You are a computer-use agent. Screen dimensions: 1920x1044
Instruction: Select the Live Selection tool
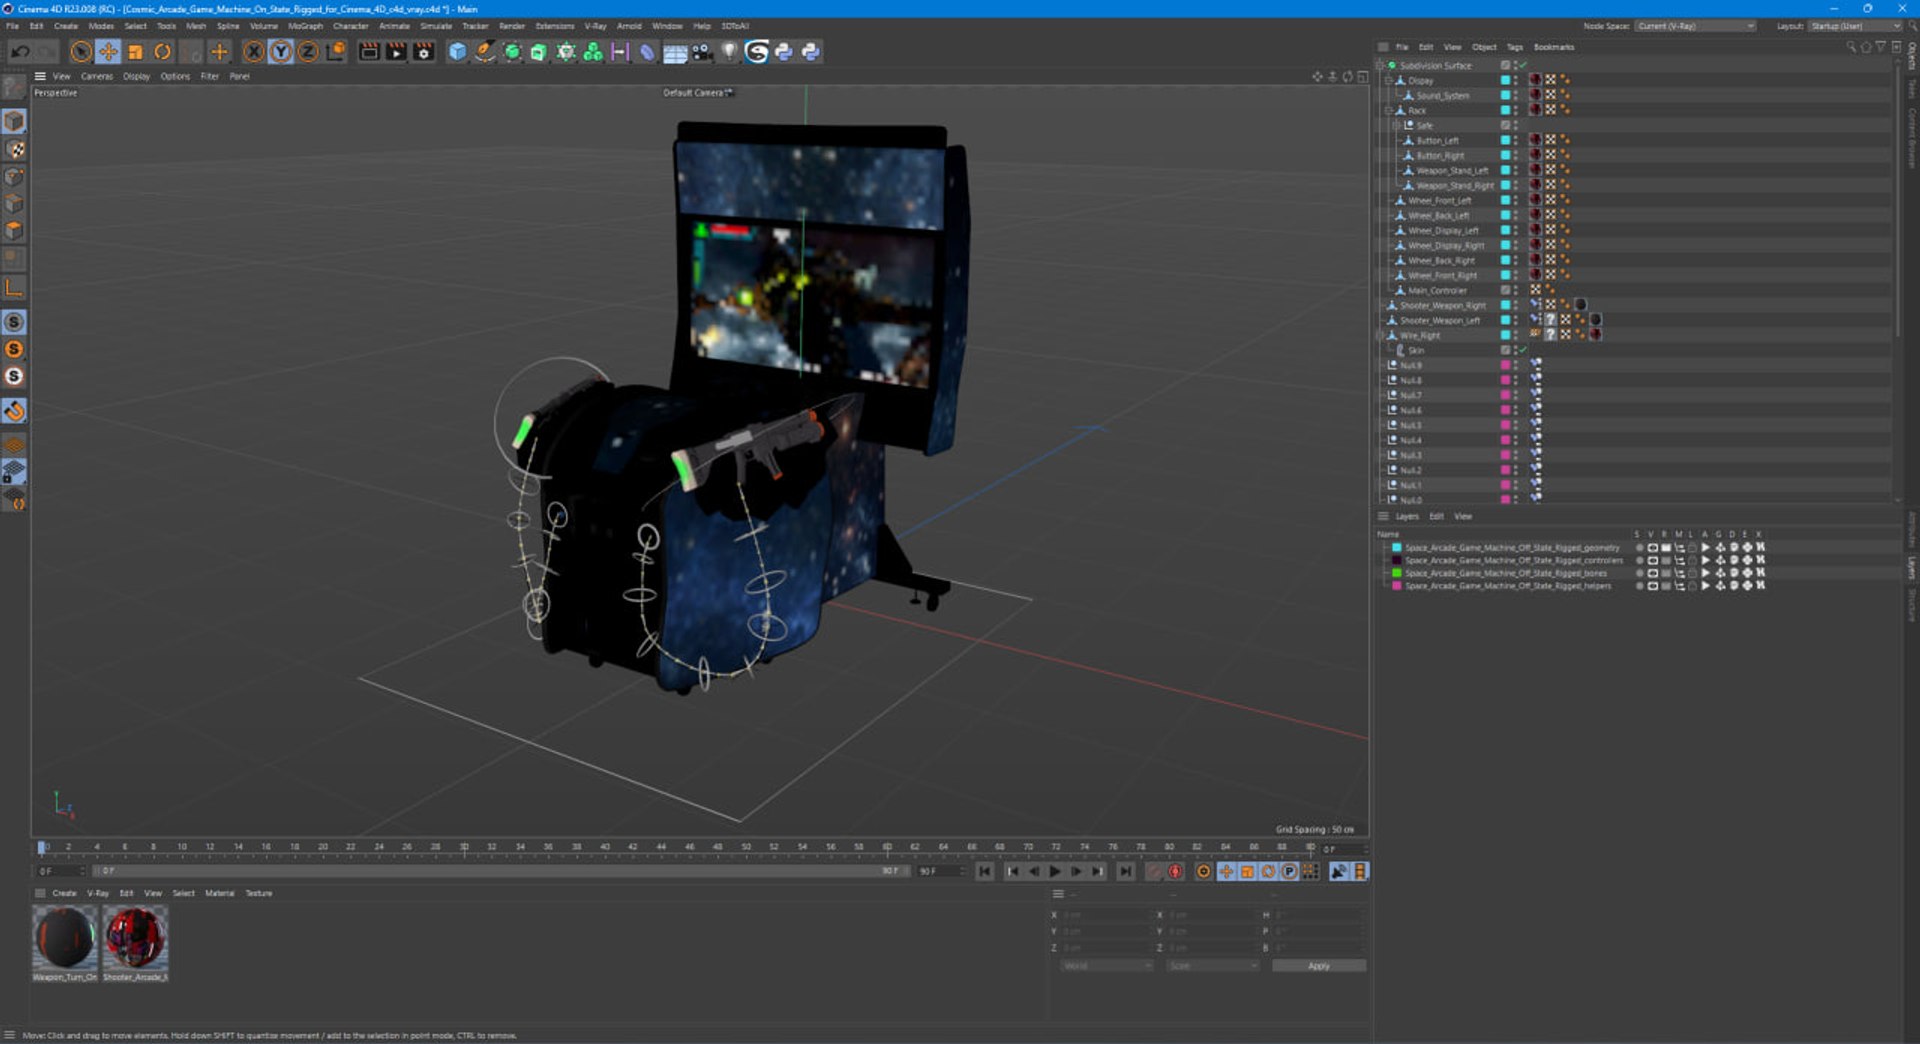tap(81, 52)
